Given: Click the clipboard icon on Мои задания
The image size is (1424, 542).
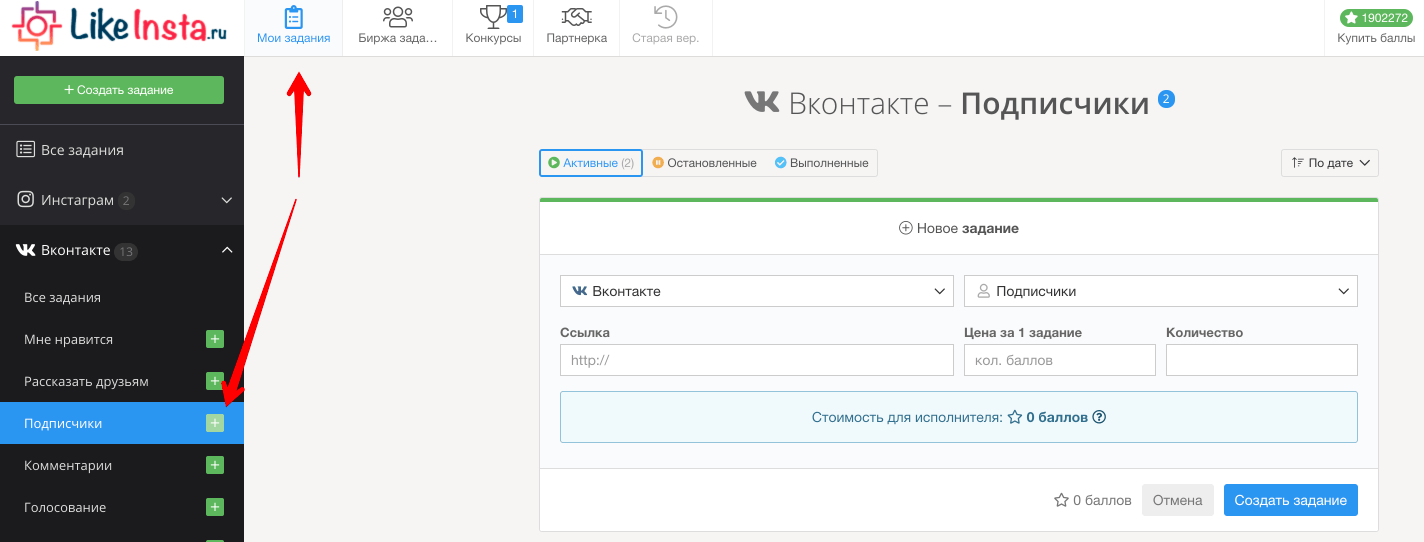Looking at the screenshot, I should tap(293, 17).
